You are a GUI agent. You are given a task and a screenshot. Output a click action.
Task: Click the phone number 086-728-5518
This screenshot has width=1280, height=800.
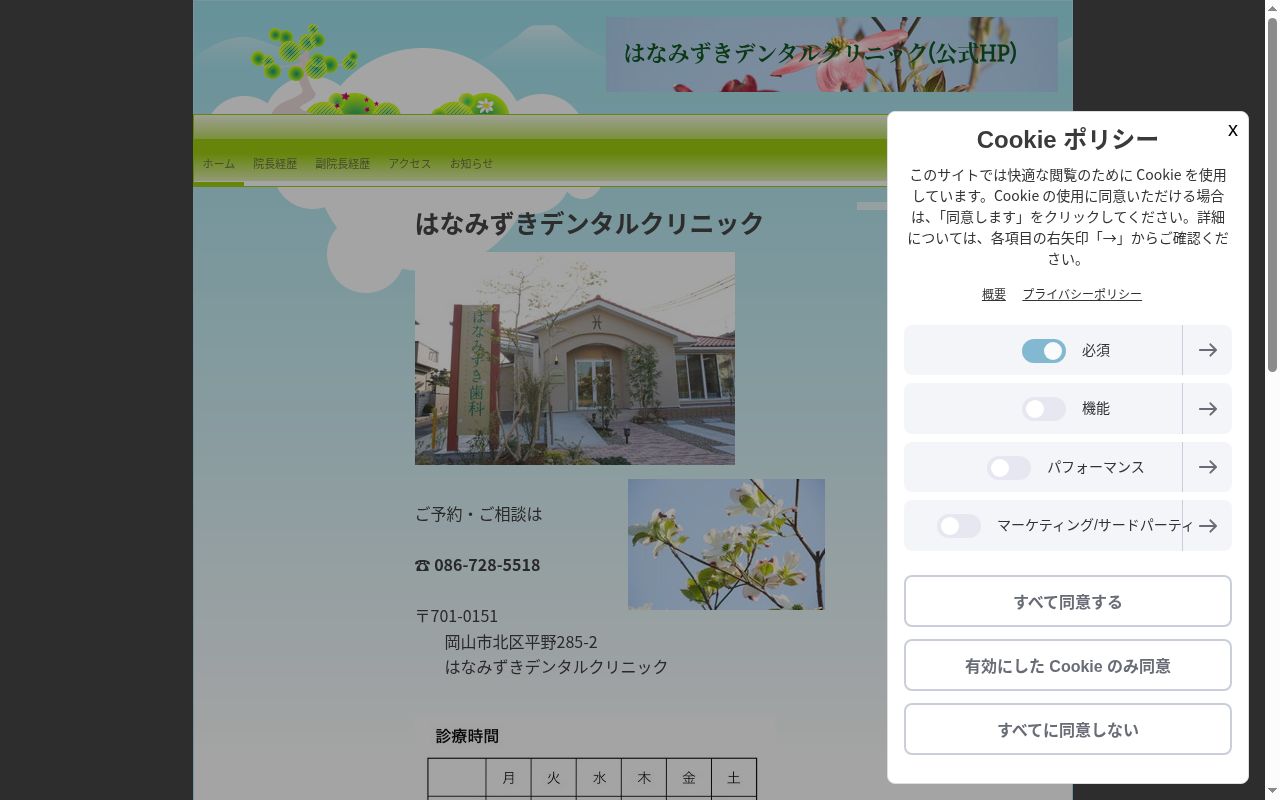(486, 565)
